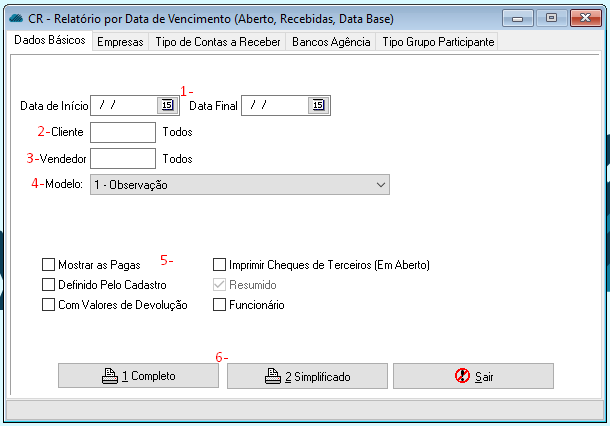Select the Bancos Agência tab

tap(331, 42)
